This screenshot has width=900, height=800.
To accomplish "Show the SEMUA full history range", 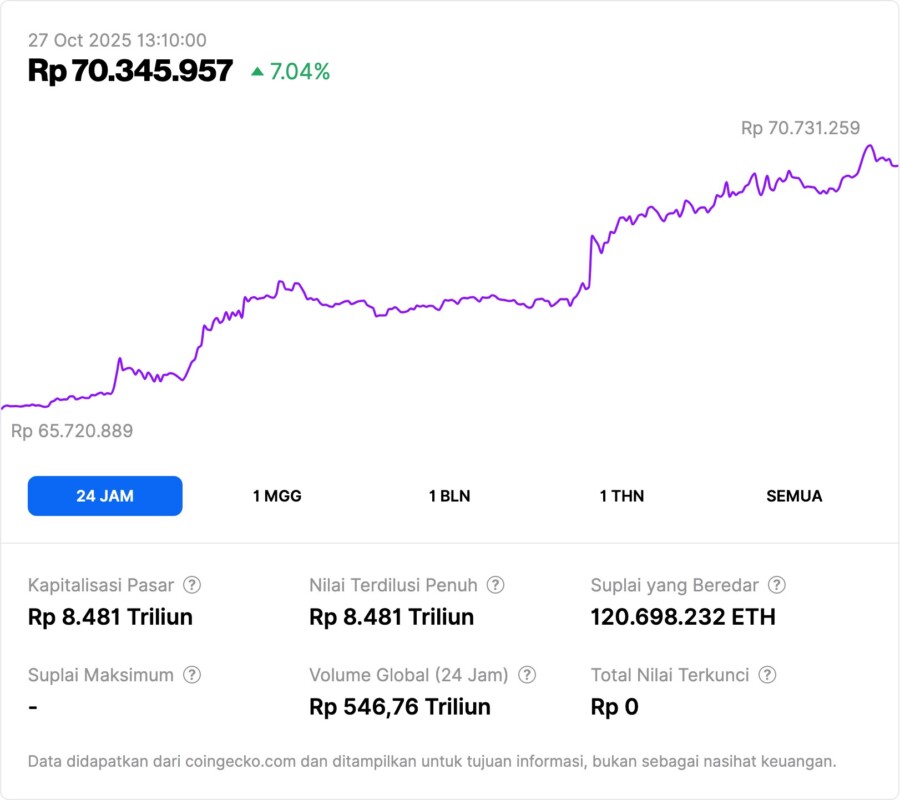I will (x=794, y=496).
